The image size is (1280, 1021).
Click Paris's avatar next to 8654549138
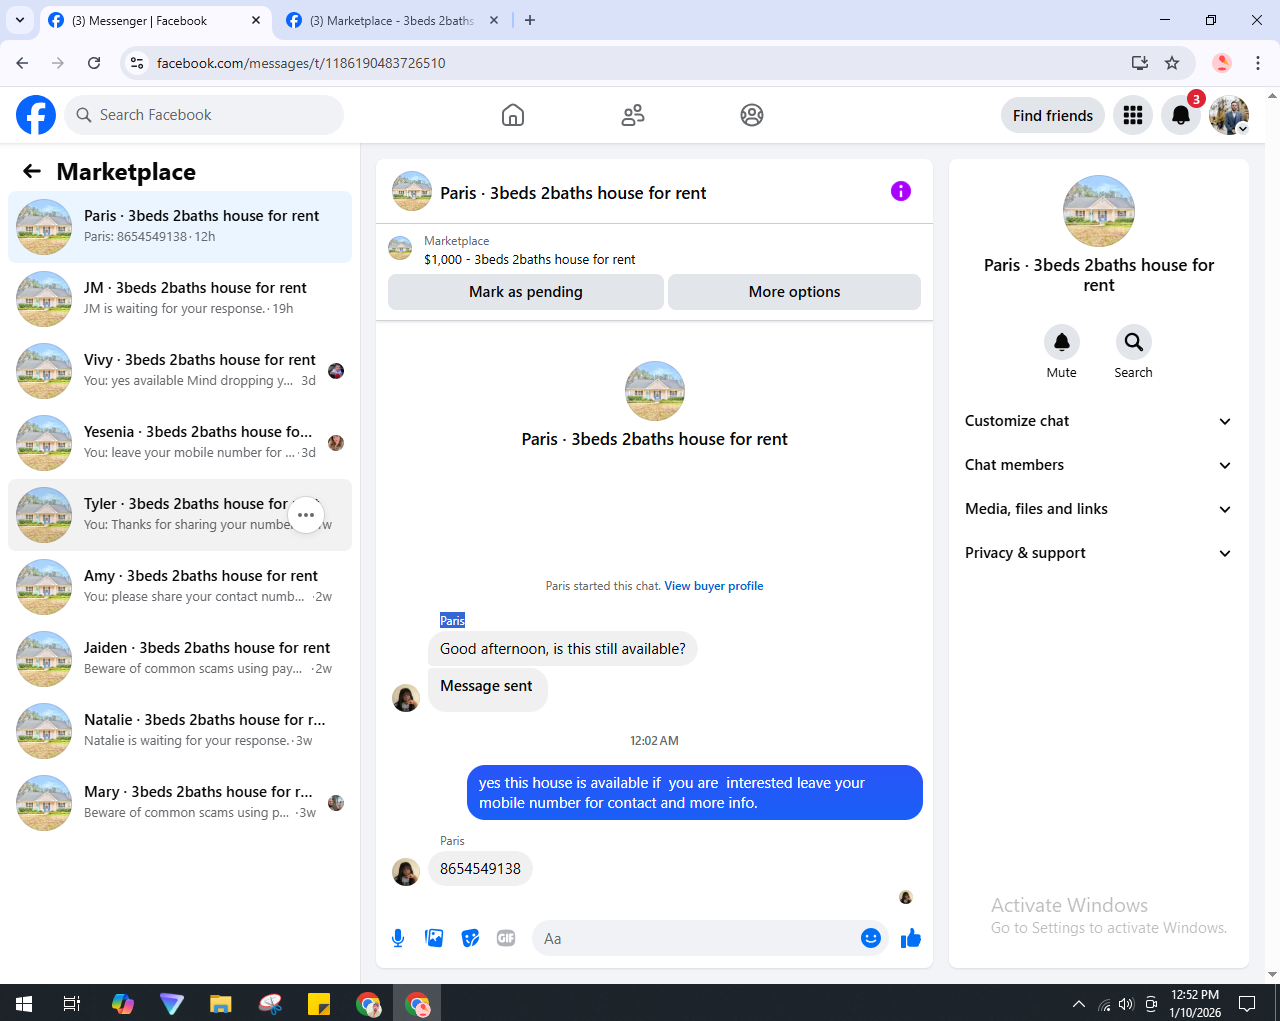[406, 872]
